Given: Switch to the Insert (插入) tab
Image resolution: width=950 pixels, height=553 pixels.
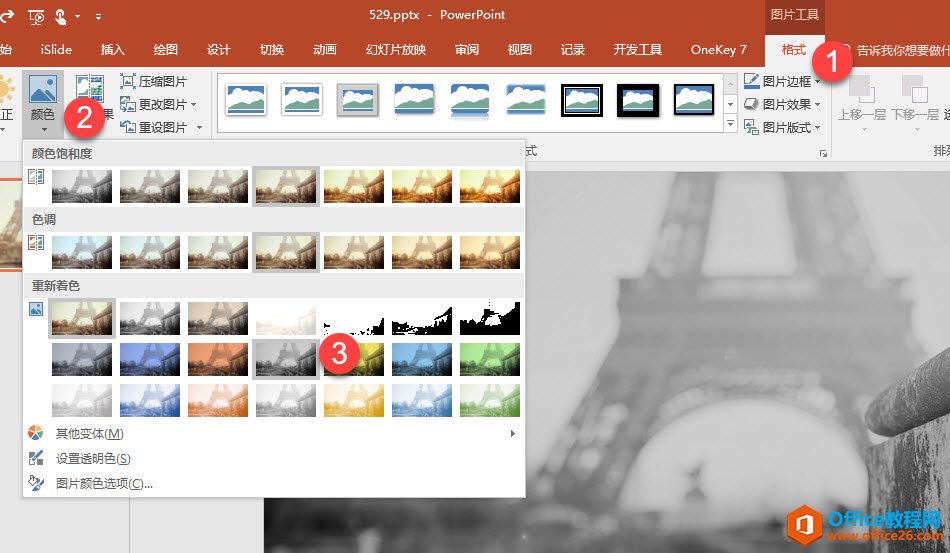Looking at the screenshot, I should (x=113, y=50).
